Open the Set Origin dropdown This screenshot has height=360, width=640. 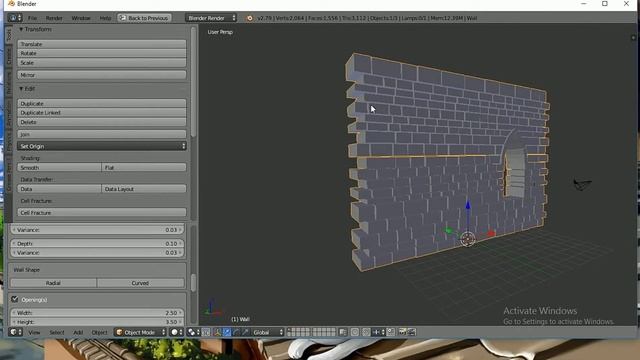pos(102,146)
